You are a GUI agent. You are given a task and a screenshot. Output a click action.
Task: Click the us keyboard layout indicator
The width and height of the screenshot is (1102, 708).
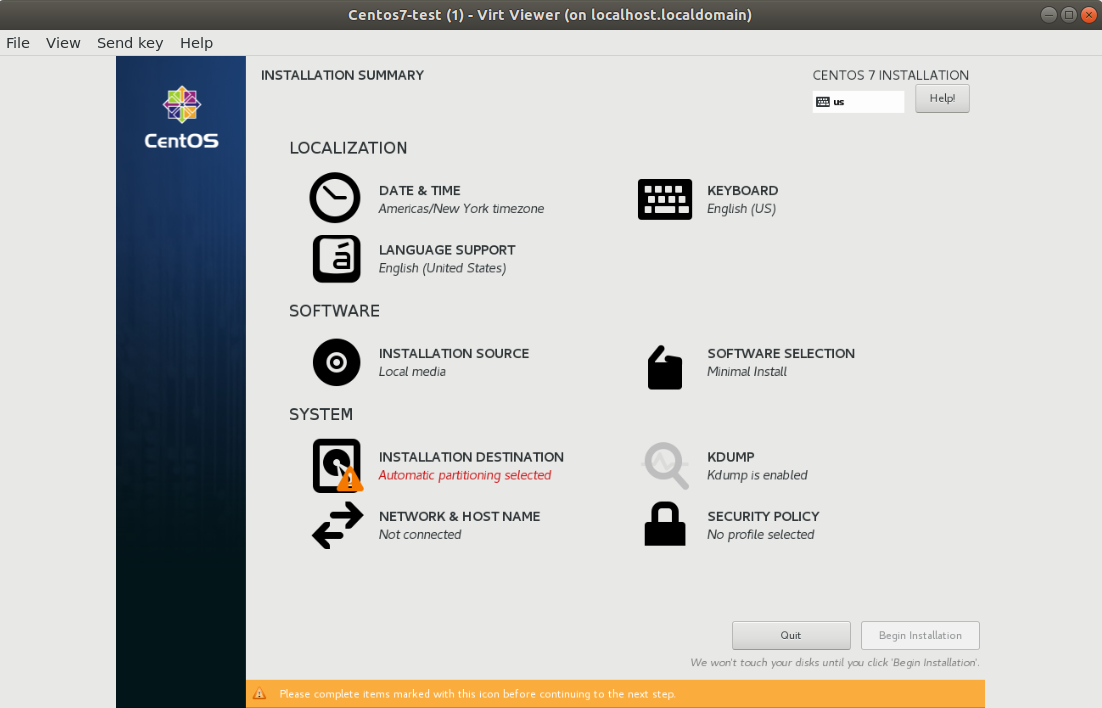[858, 102]
